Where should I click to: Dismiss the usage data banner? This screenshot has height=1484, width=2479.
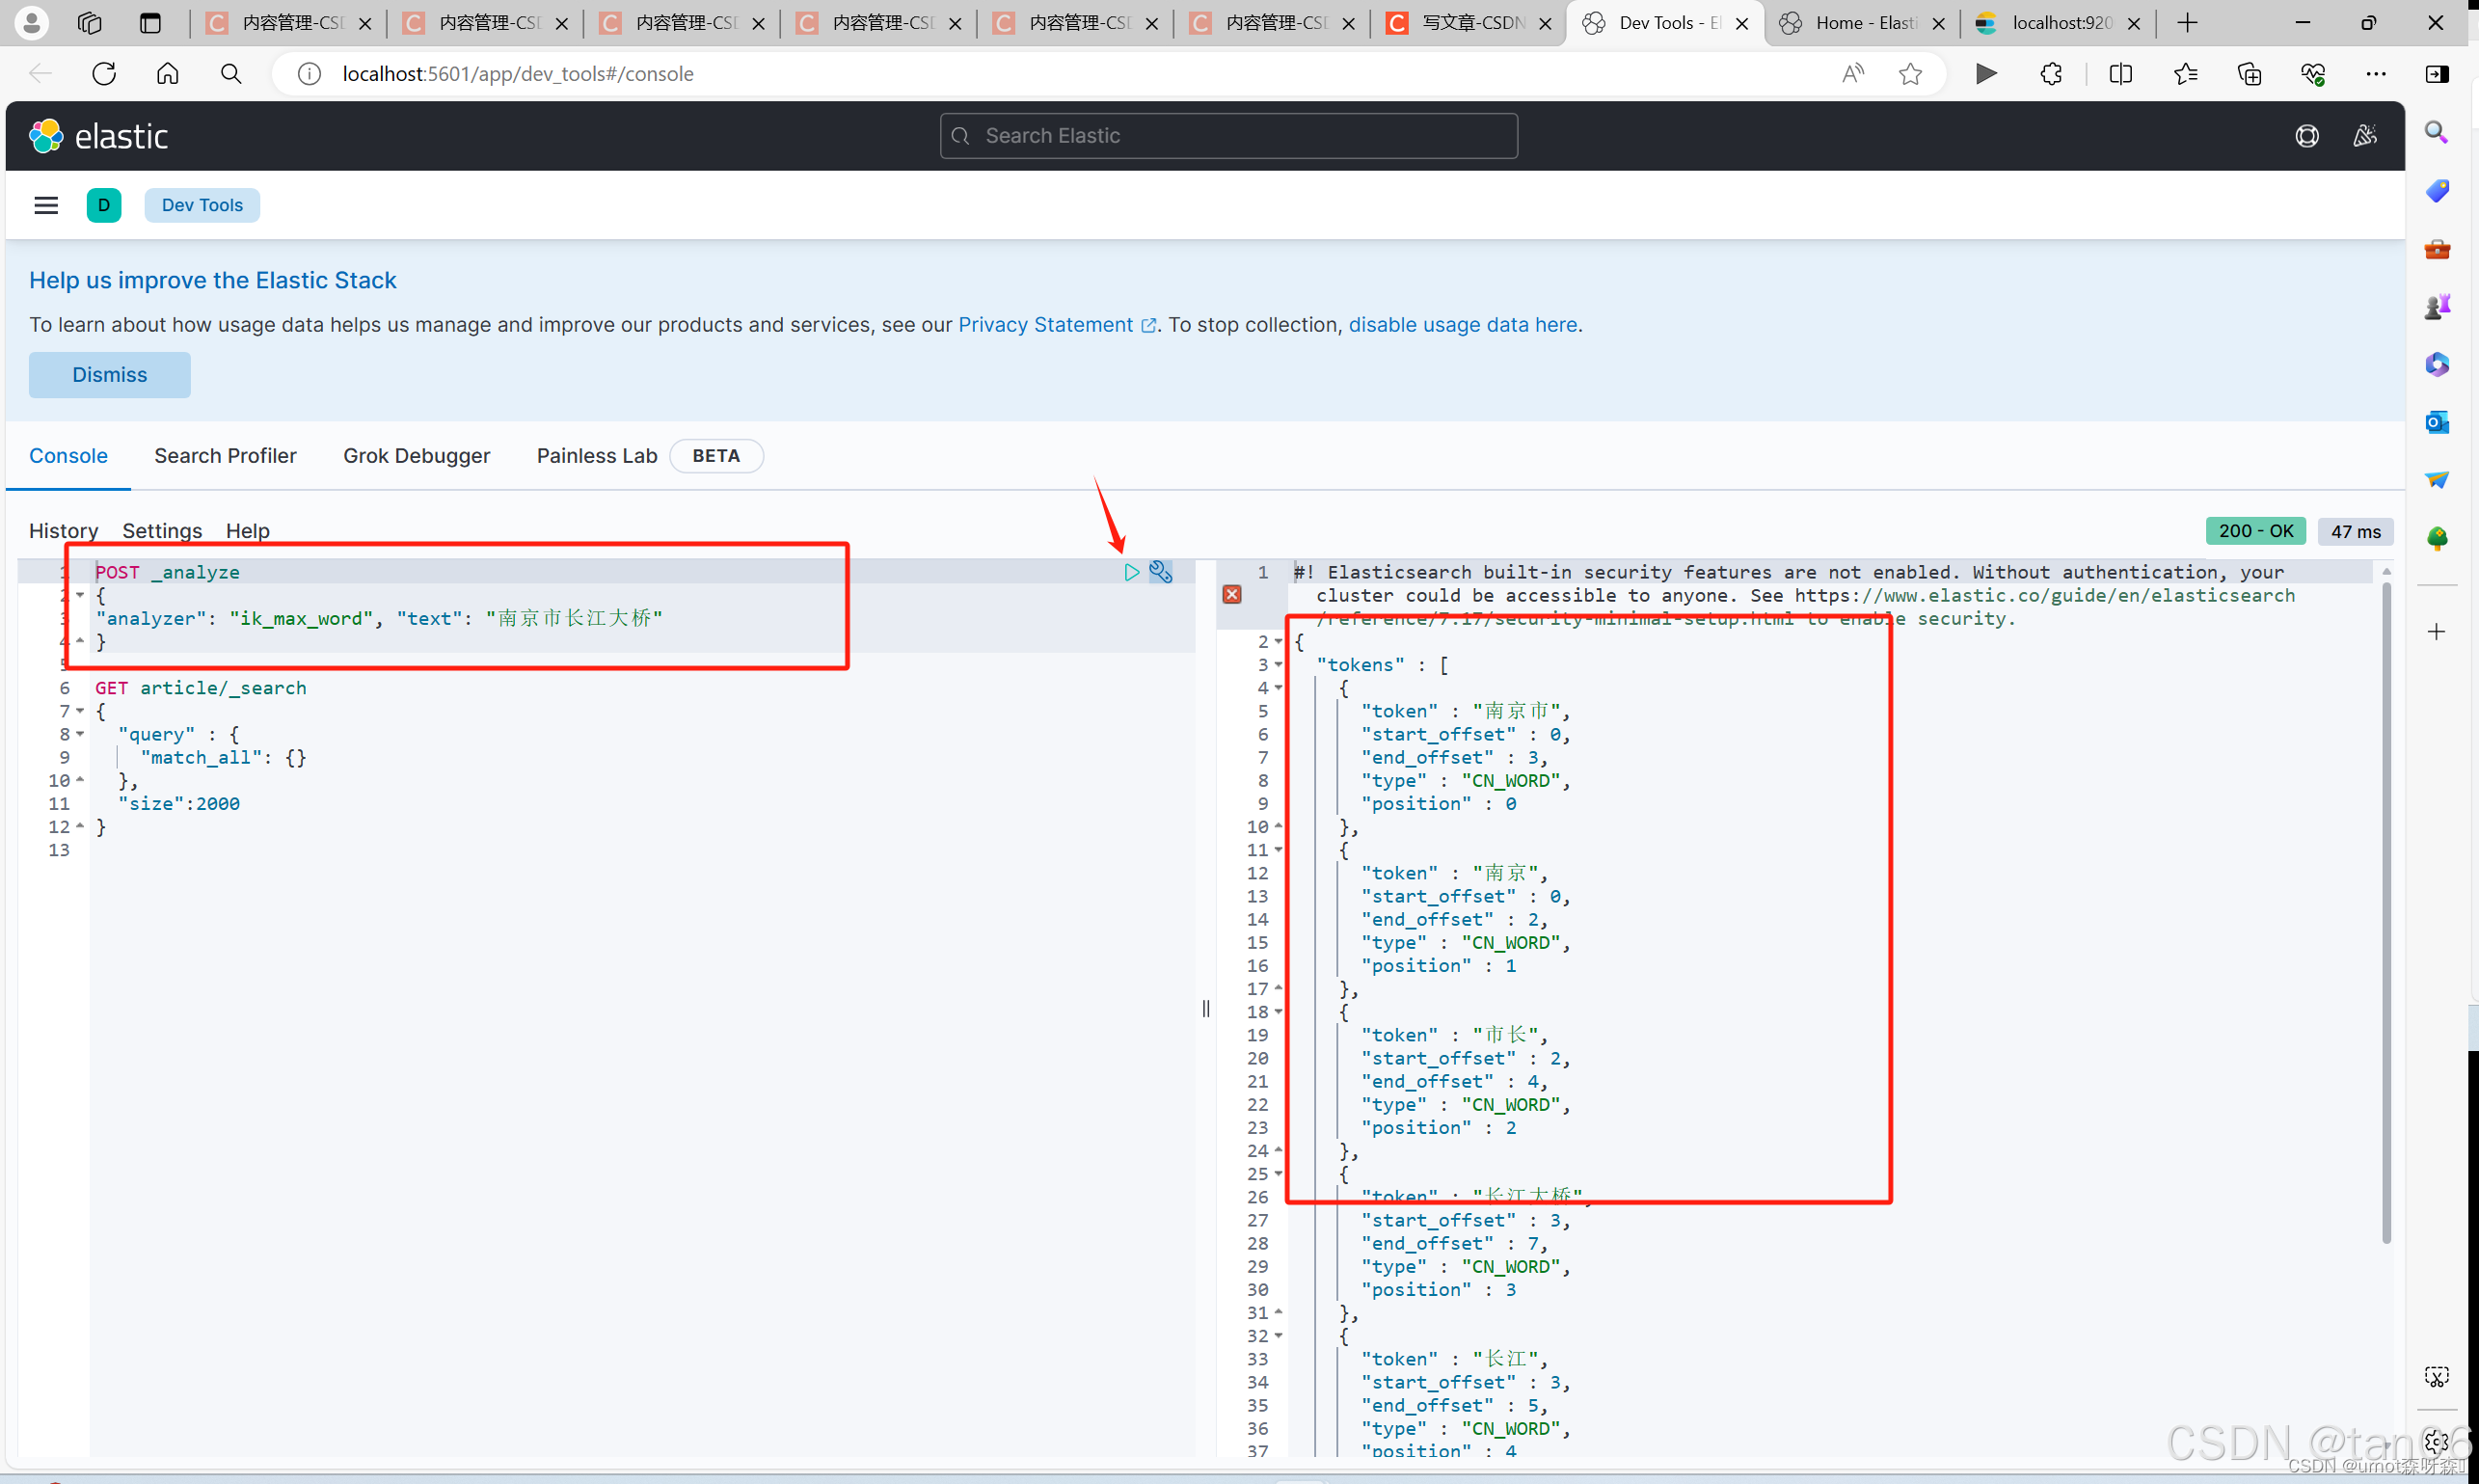click(109, 375)
